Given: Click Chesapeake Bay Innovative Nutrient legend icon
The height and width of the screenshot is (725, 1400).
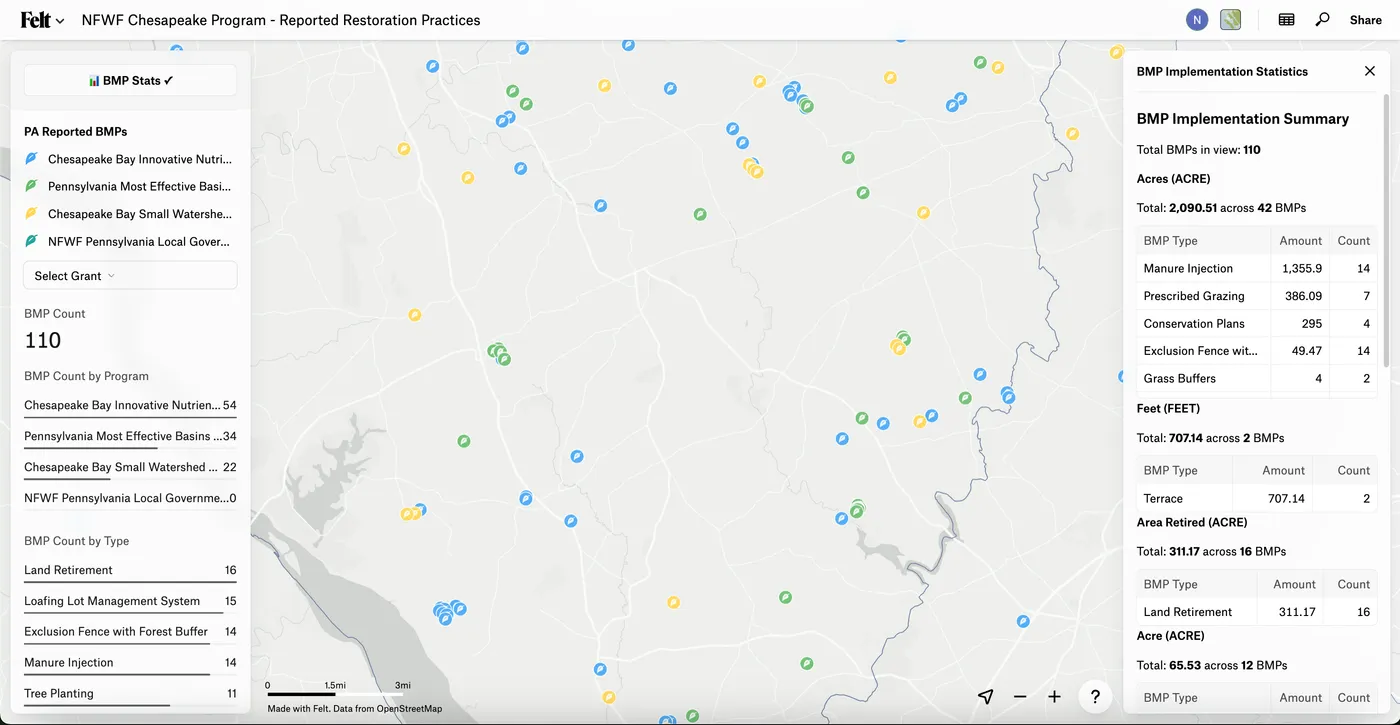Looking at the screenshot, I should (31, 159).
